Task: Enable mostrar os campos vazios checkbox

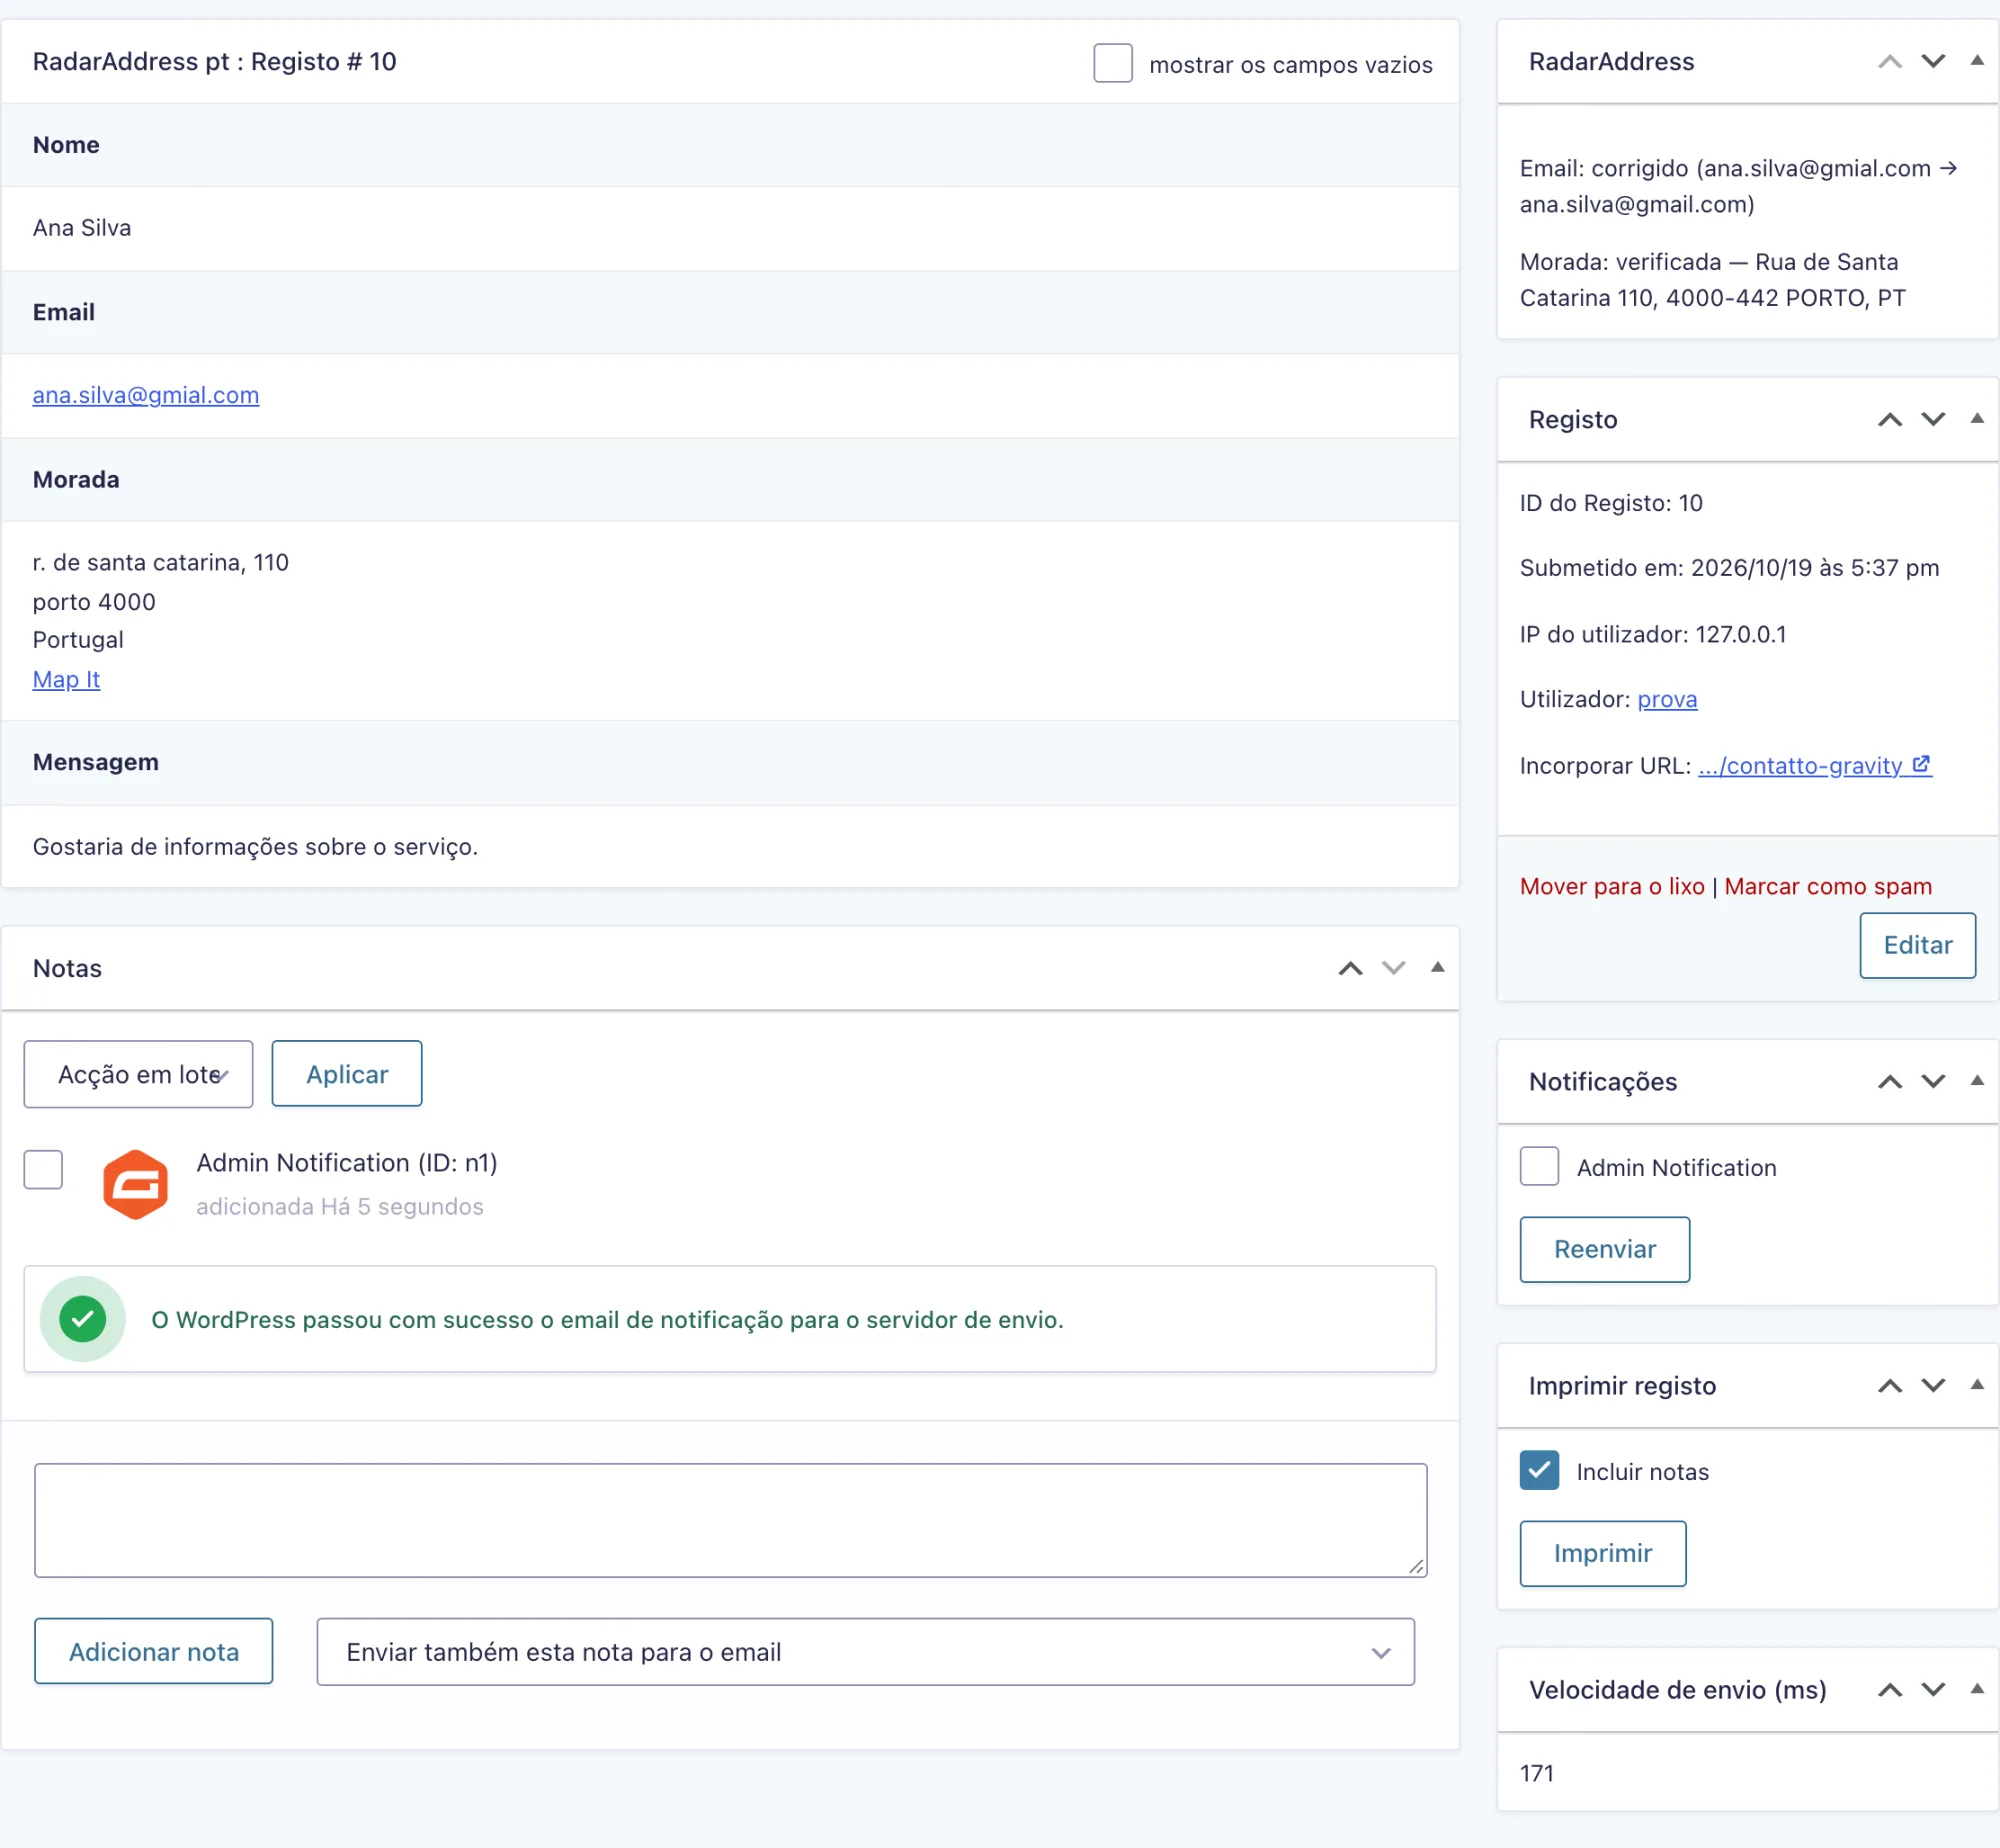Action: click(1112, 63)
